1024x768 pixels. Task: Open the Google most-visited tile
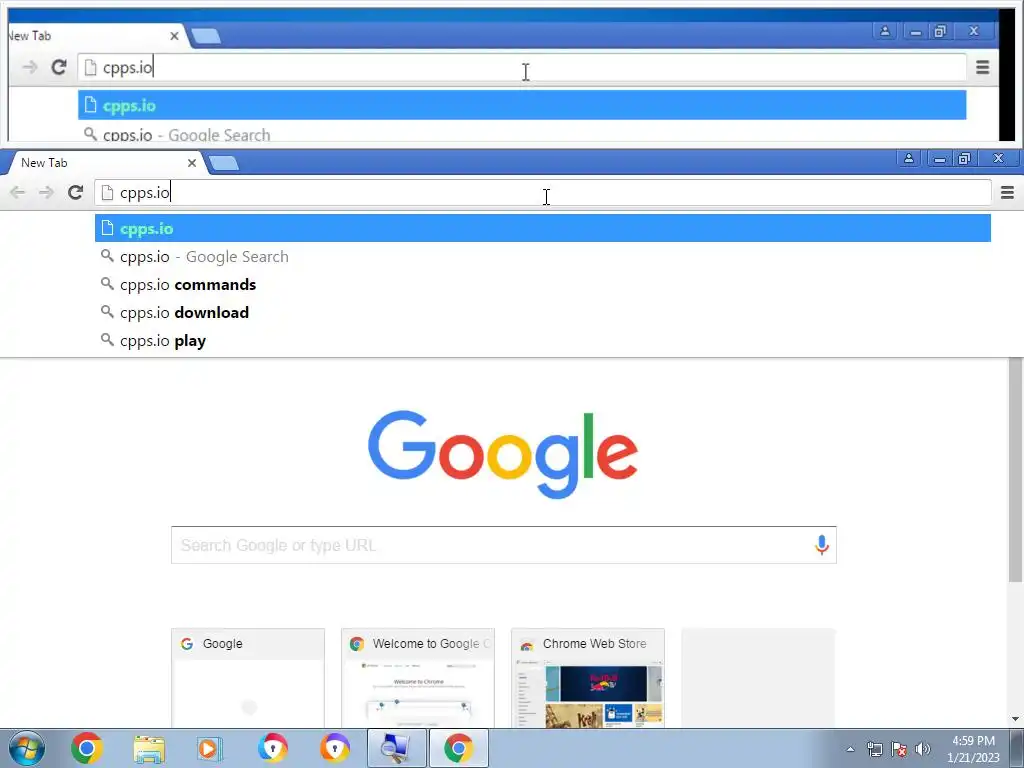[248, 678]
